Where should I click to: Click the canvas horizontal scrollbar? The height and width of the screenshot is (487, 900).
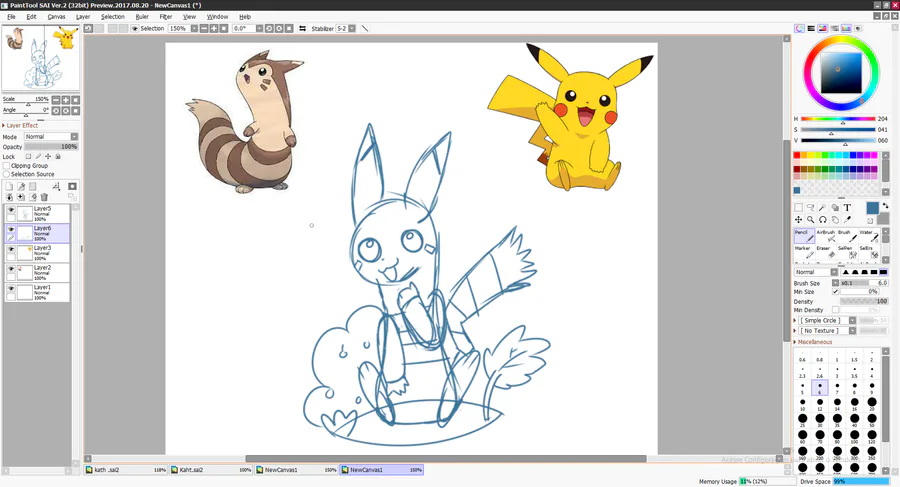coord(445,459)
